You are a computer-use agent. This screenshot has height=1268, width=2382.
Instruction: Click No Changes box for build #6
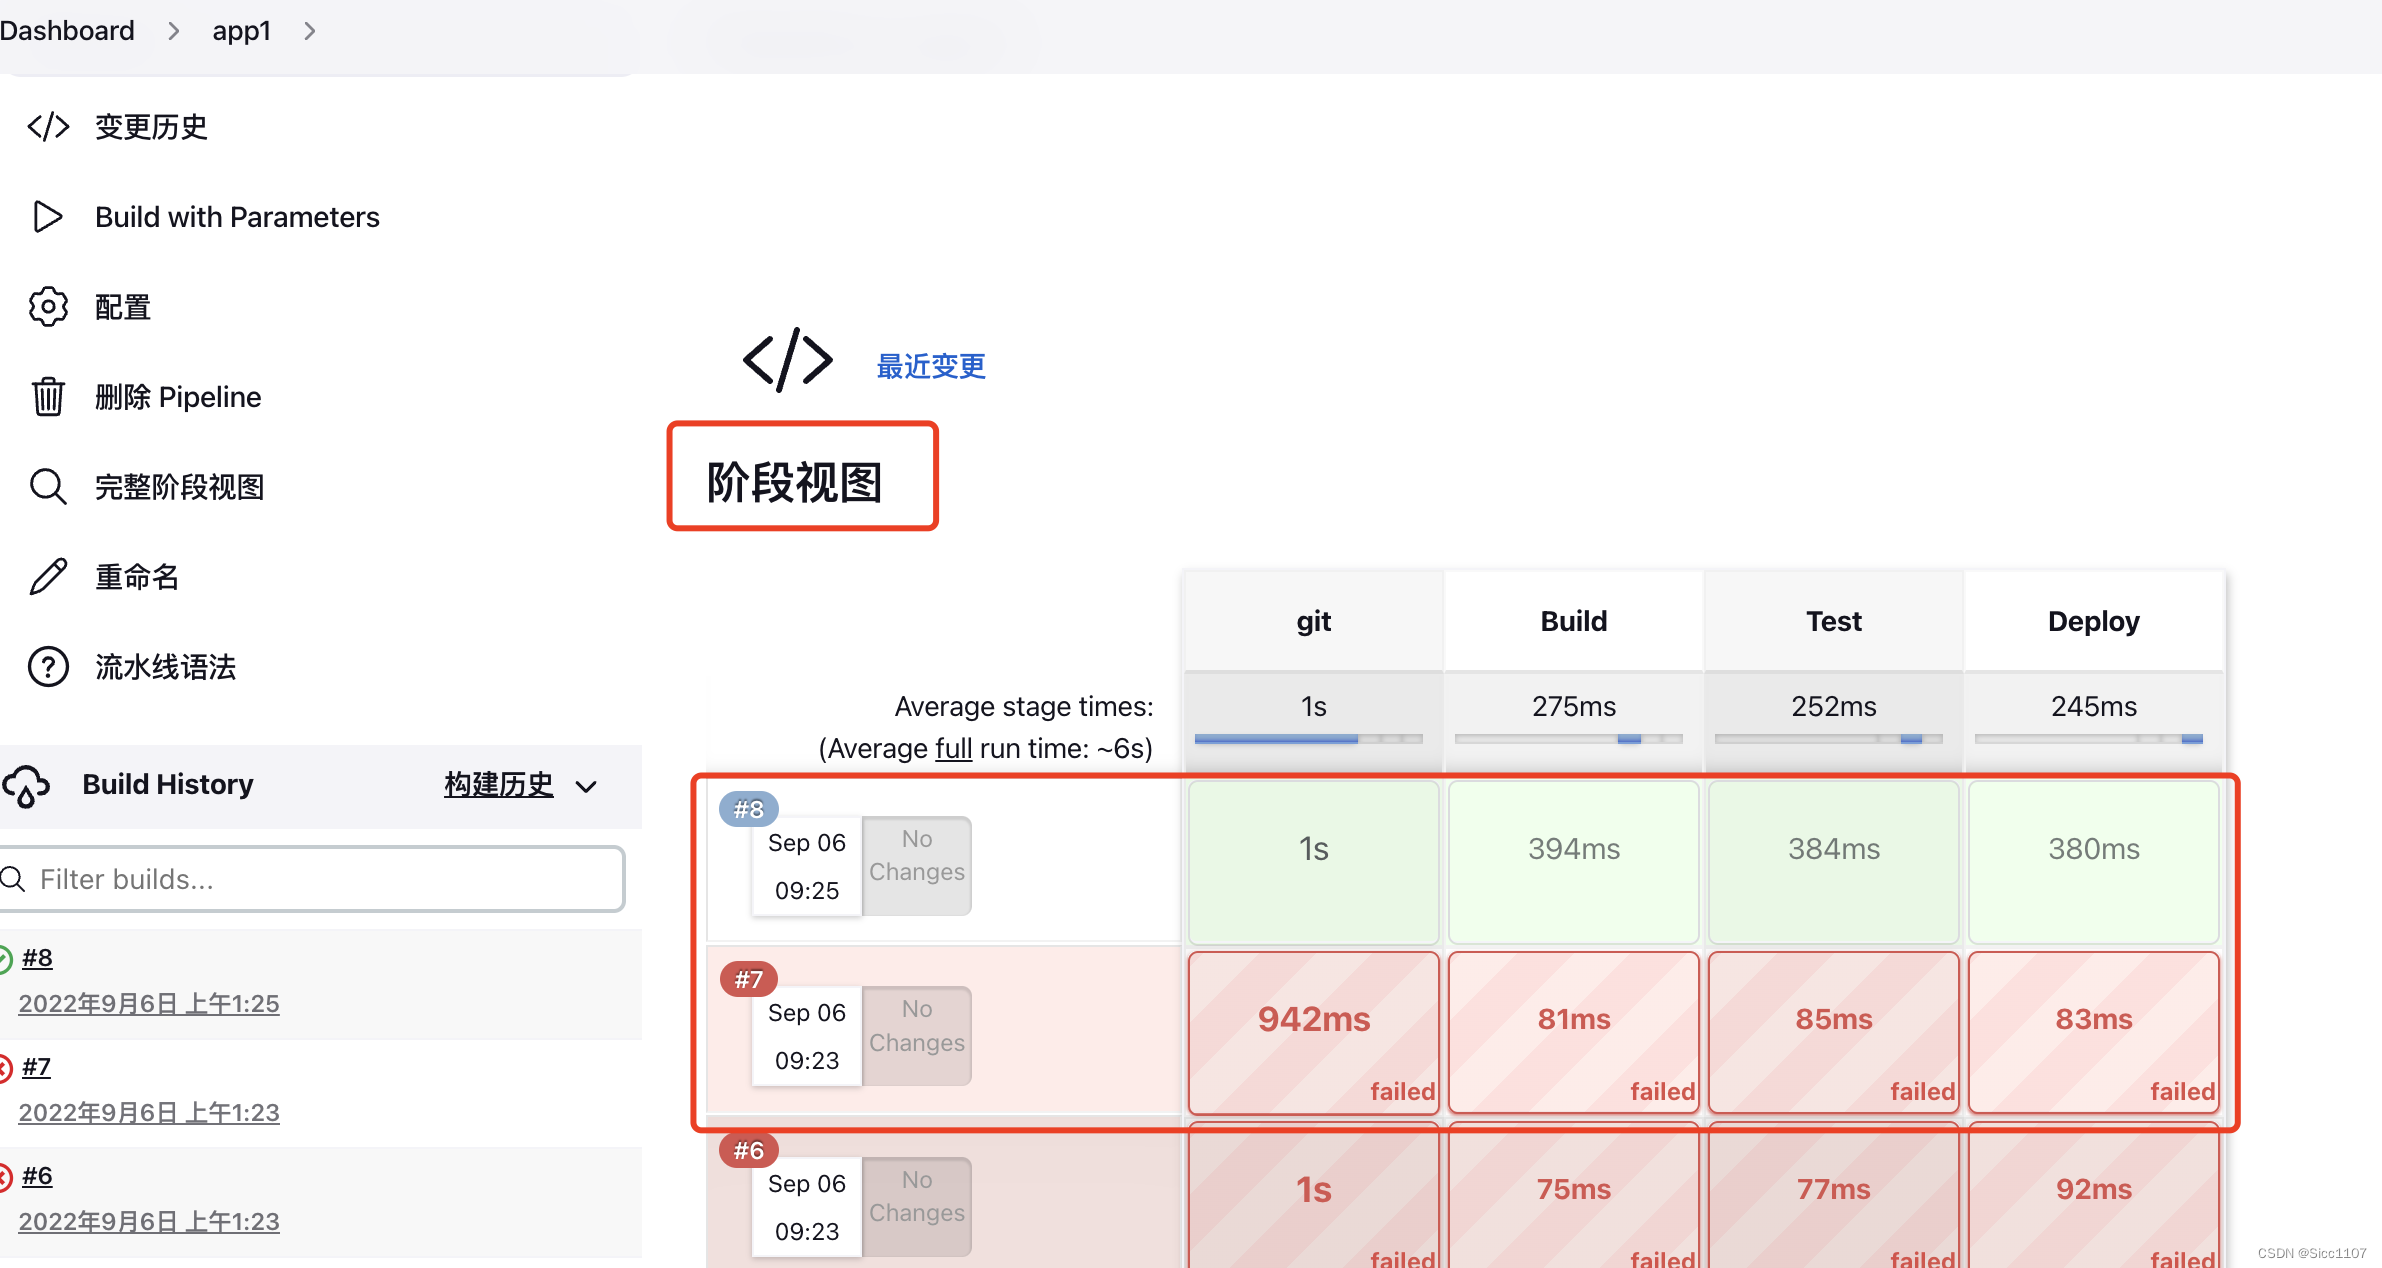917,1206
